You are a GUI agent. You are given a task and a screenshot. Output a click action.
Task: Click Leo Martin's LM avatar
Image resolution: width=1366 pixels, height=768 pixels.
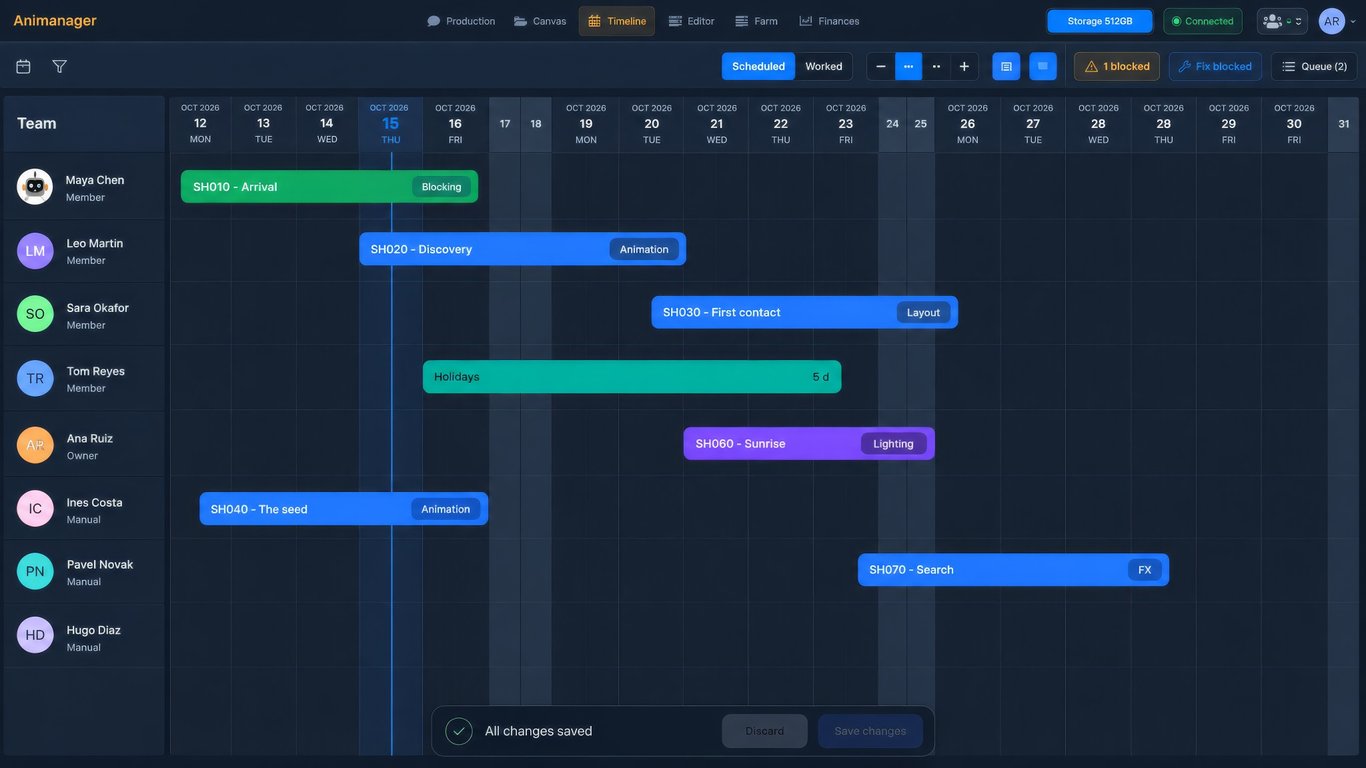click(35, 251)
